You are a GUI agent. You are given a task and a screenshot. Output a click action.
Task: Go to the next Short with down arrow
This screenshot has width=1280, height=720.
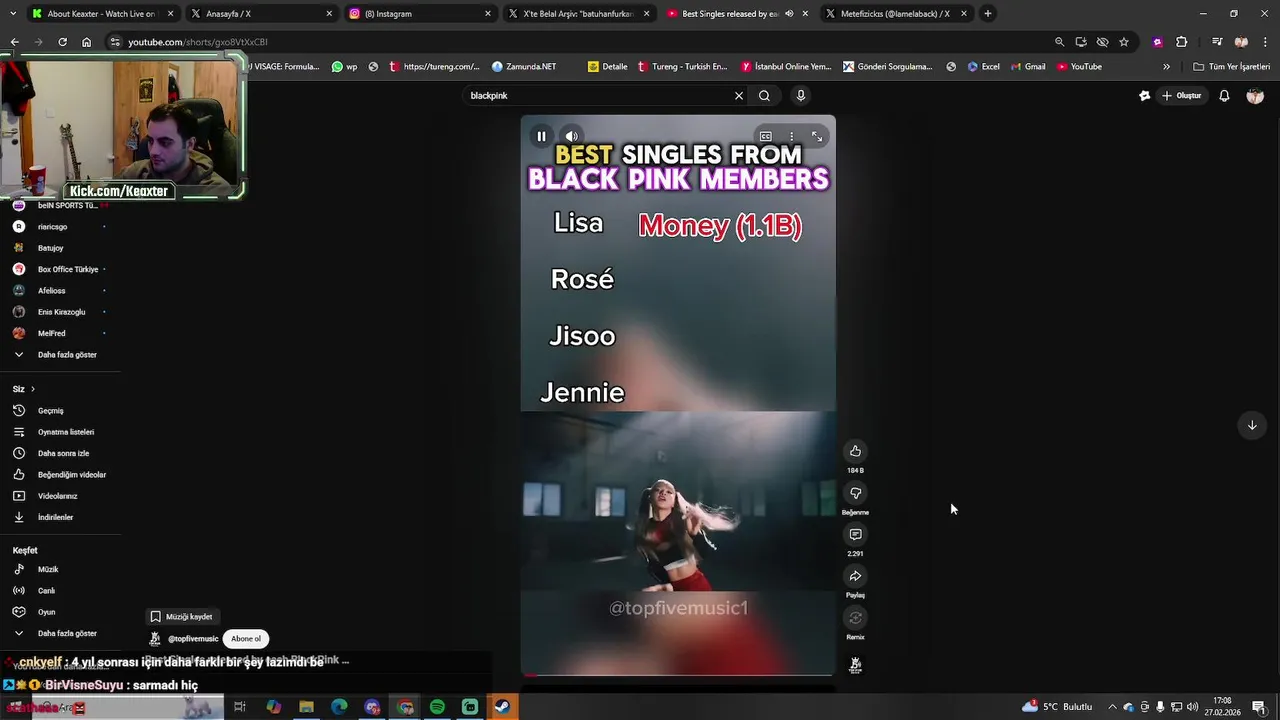[1252, 425]
